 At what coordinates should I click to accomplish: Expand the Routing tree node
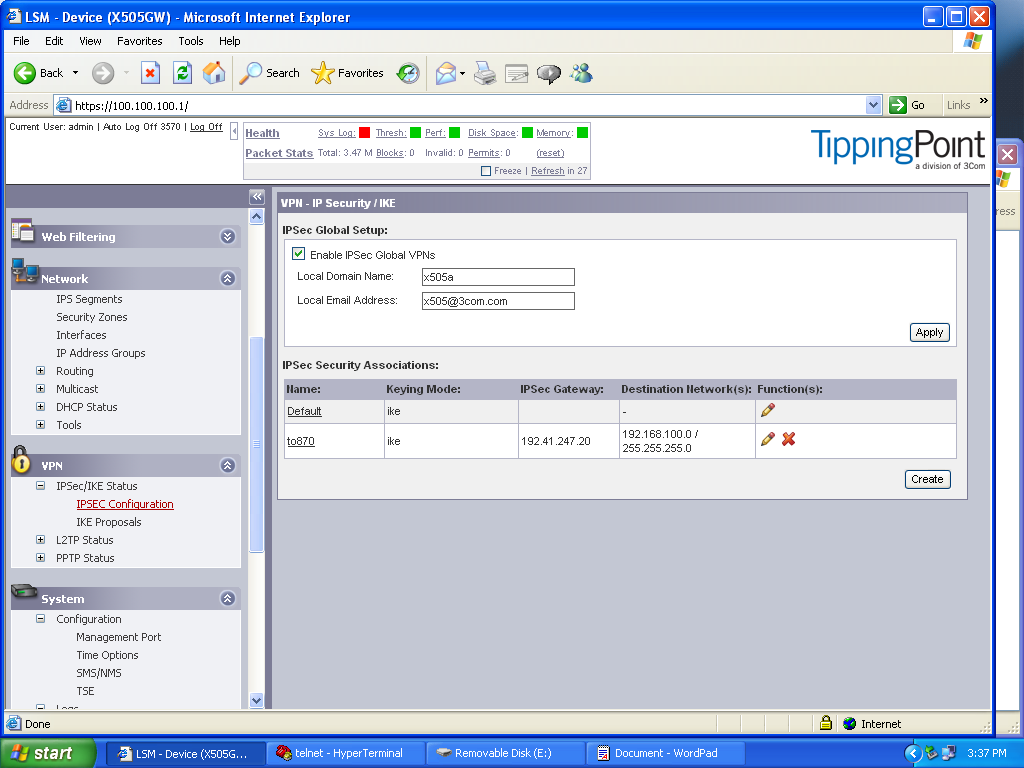click(41, 371)
